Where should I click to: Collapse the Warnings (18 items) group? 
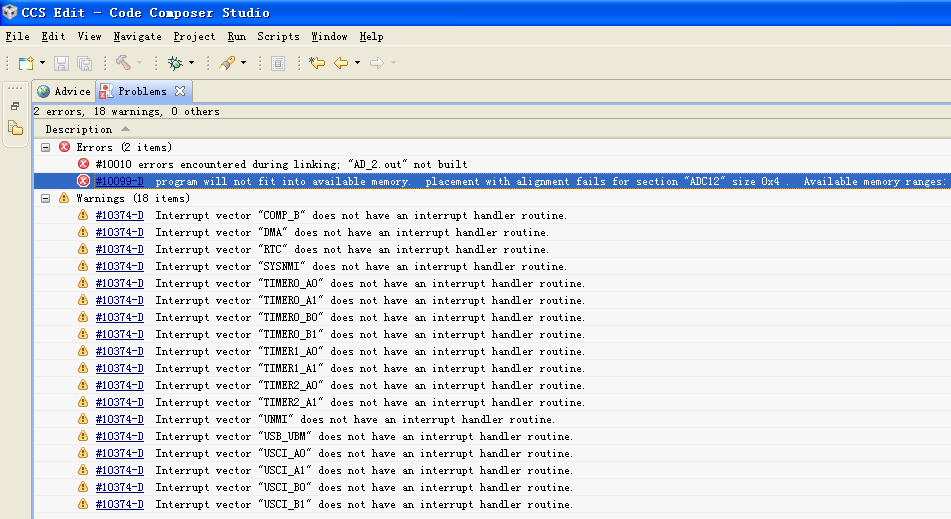click(x=46, y=198)
